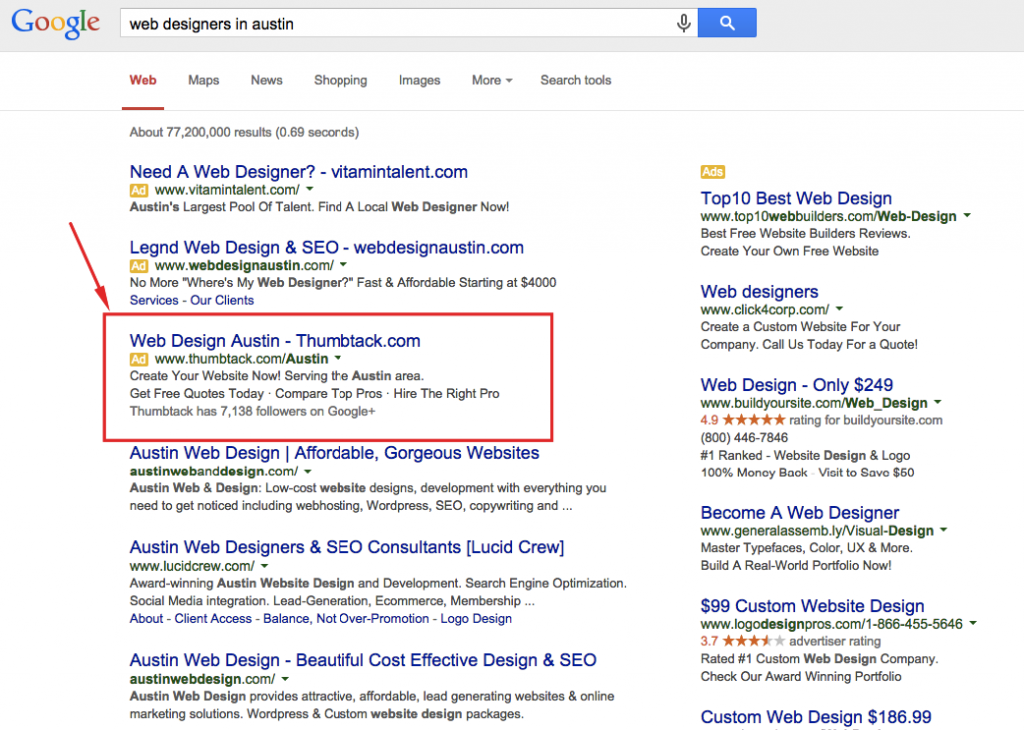Click Ad badge beside webdesignaustin.com URL
Image resolution: width=1024 pixels, height=730 pixels.
(138, 266)
